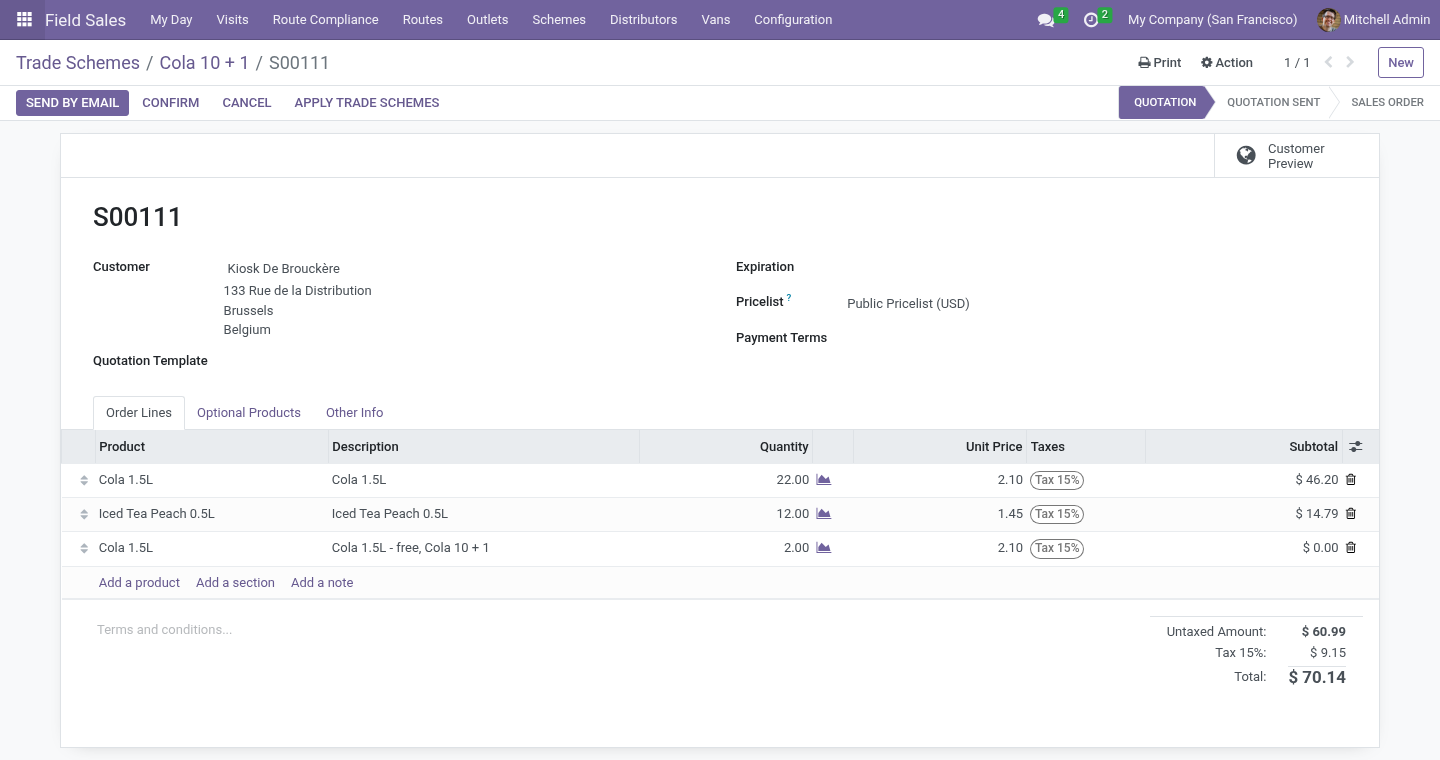Open the Schemes menu
Screen dimensions: 1440x760
[x=559, y=20]
